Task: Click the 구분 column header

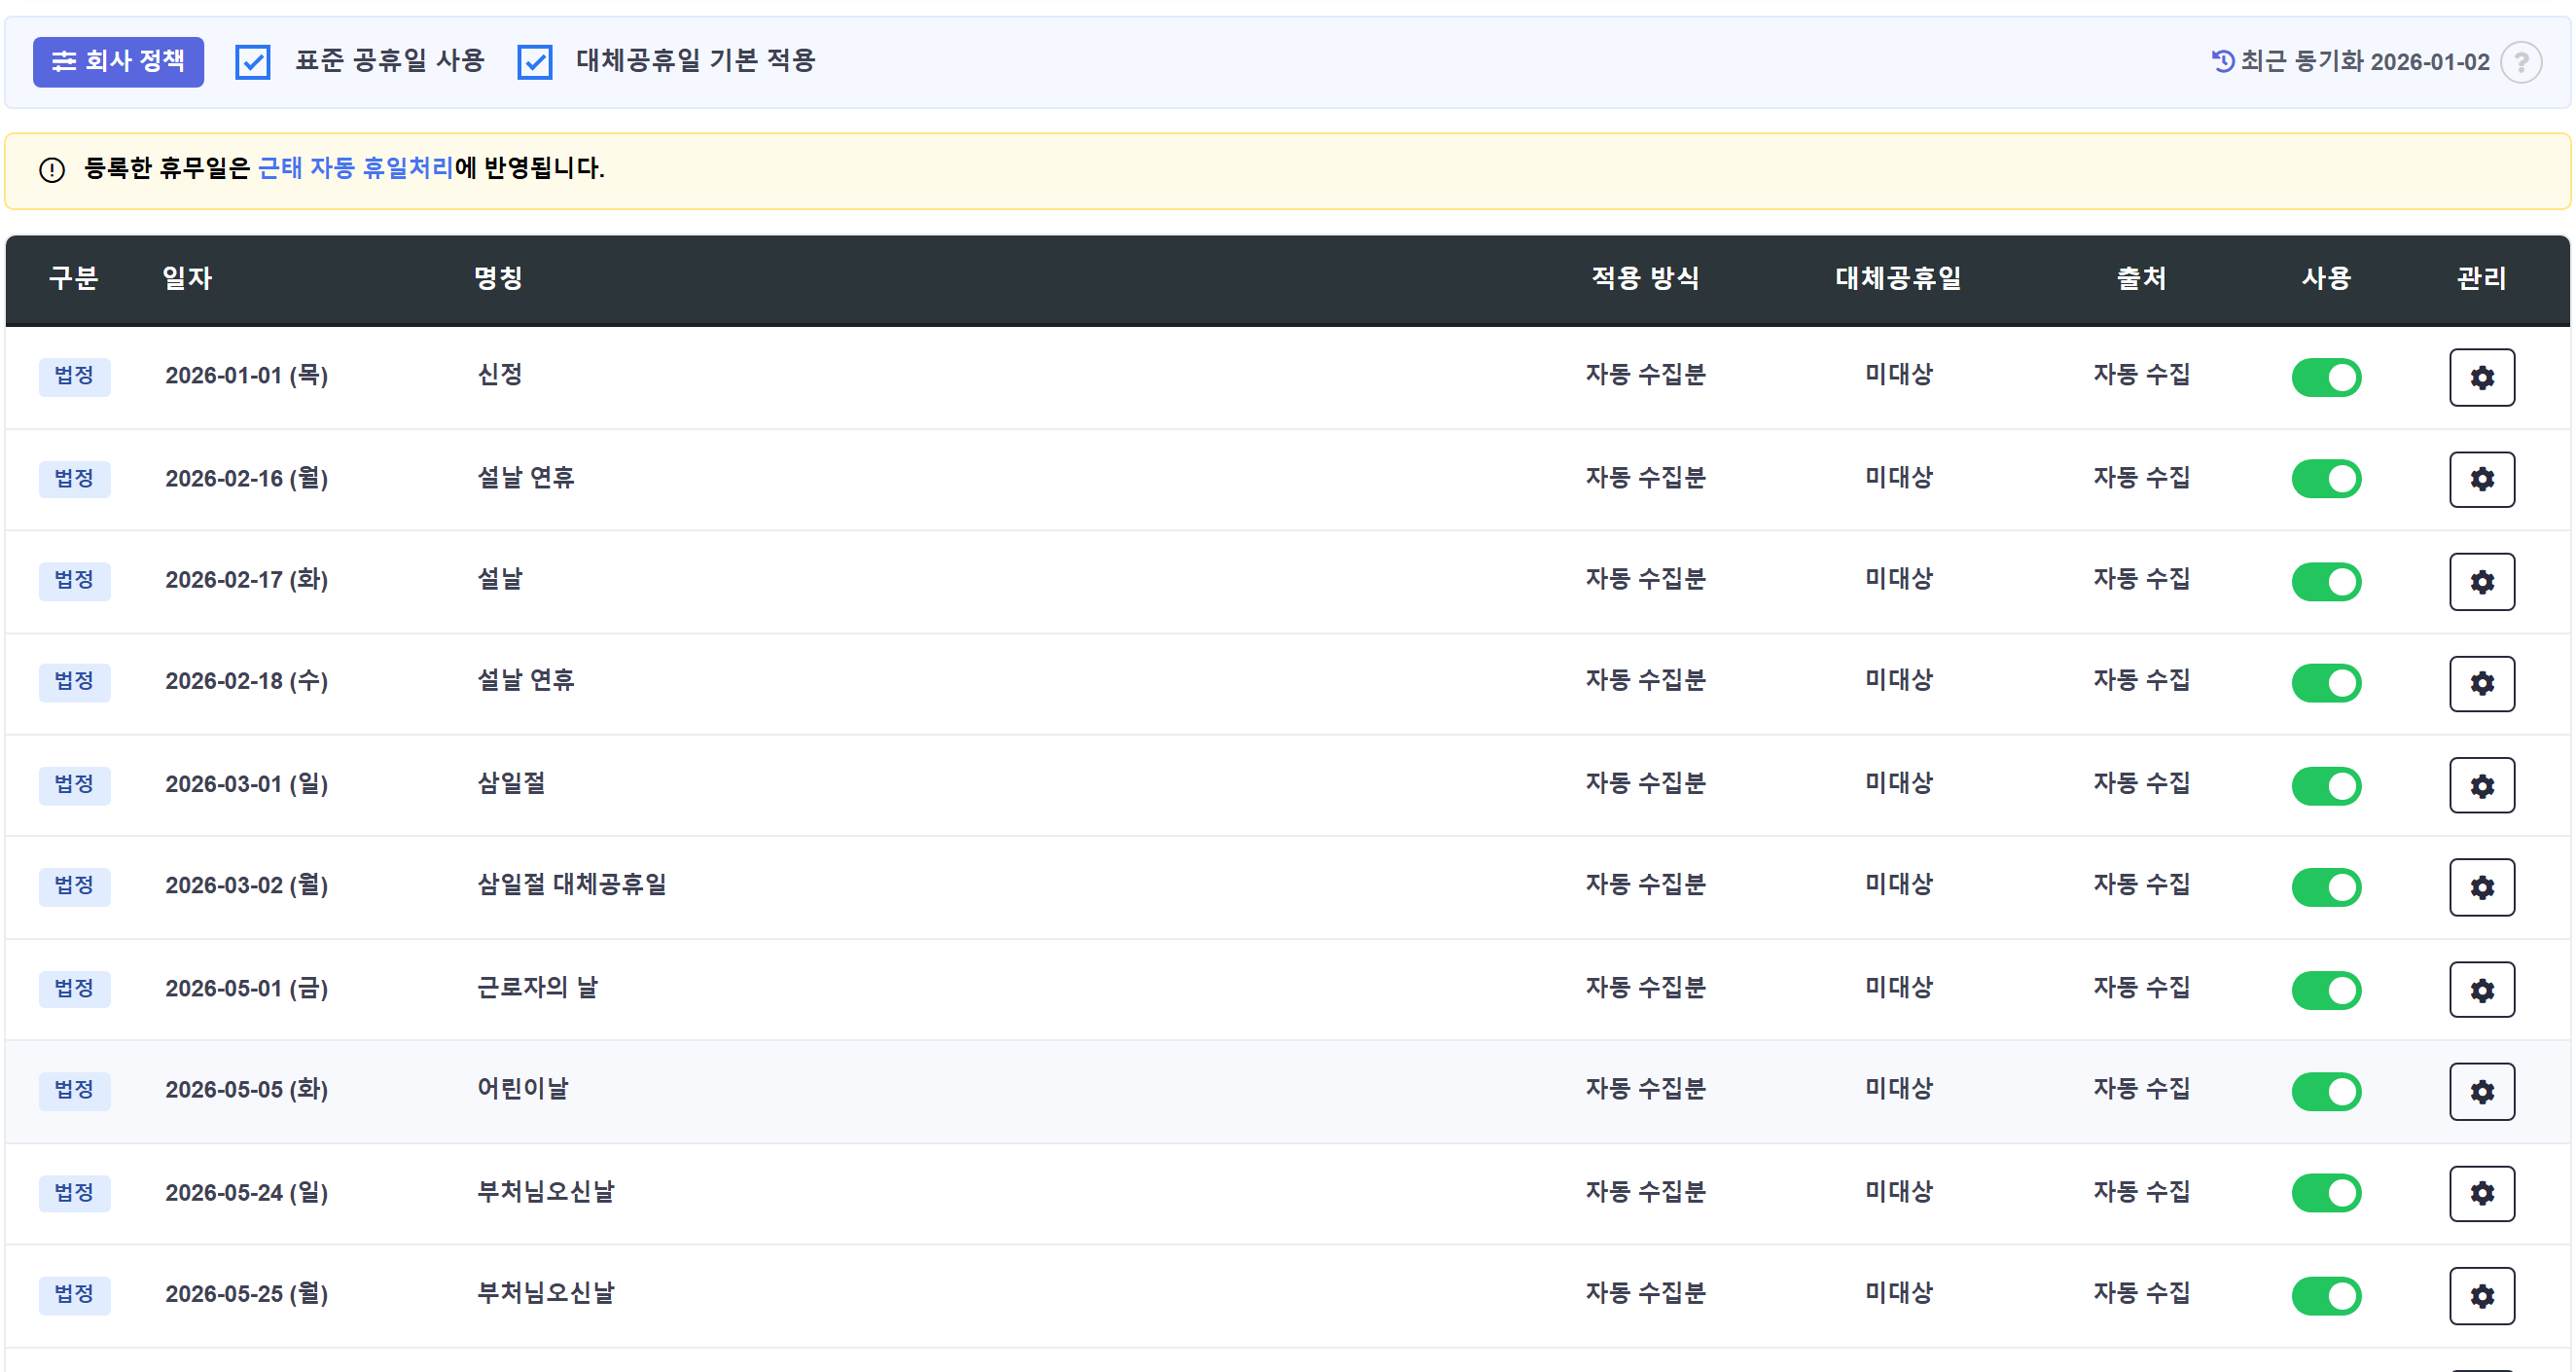Action: coord(74,278)
